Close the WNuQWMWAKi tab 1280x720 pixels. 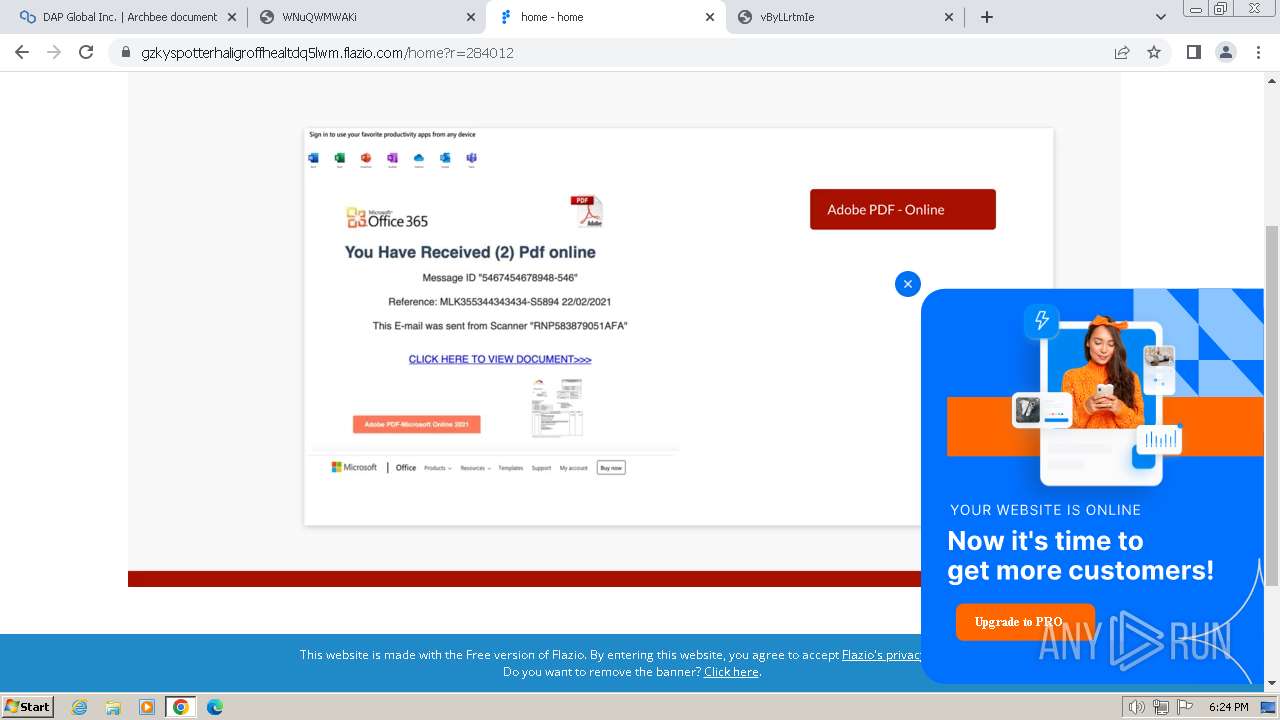coord(471,17)
